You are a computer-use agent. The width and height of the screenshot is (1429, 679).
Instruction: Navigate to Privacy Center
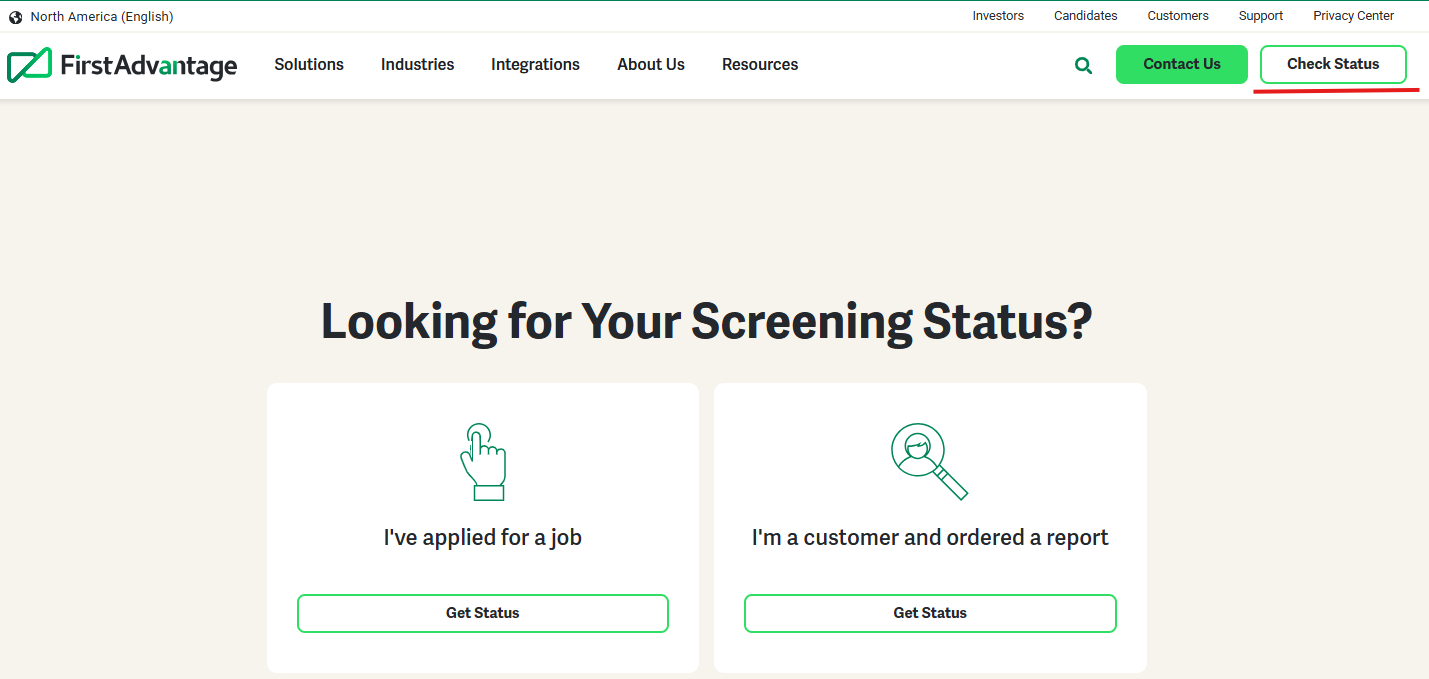(x=1353, y=16)
